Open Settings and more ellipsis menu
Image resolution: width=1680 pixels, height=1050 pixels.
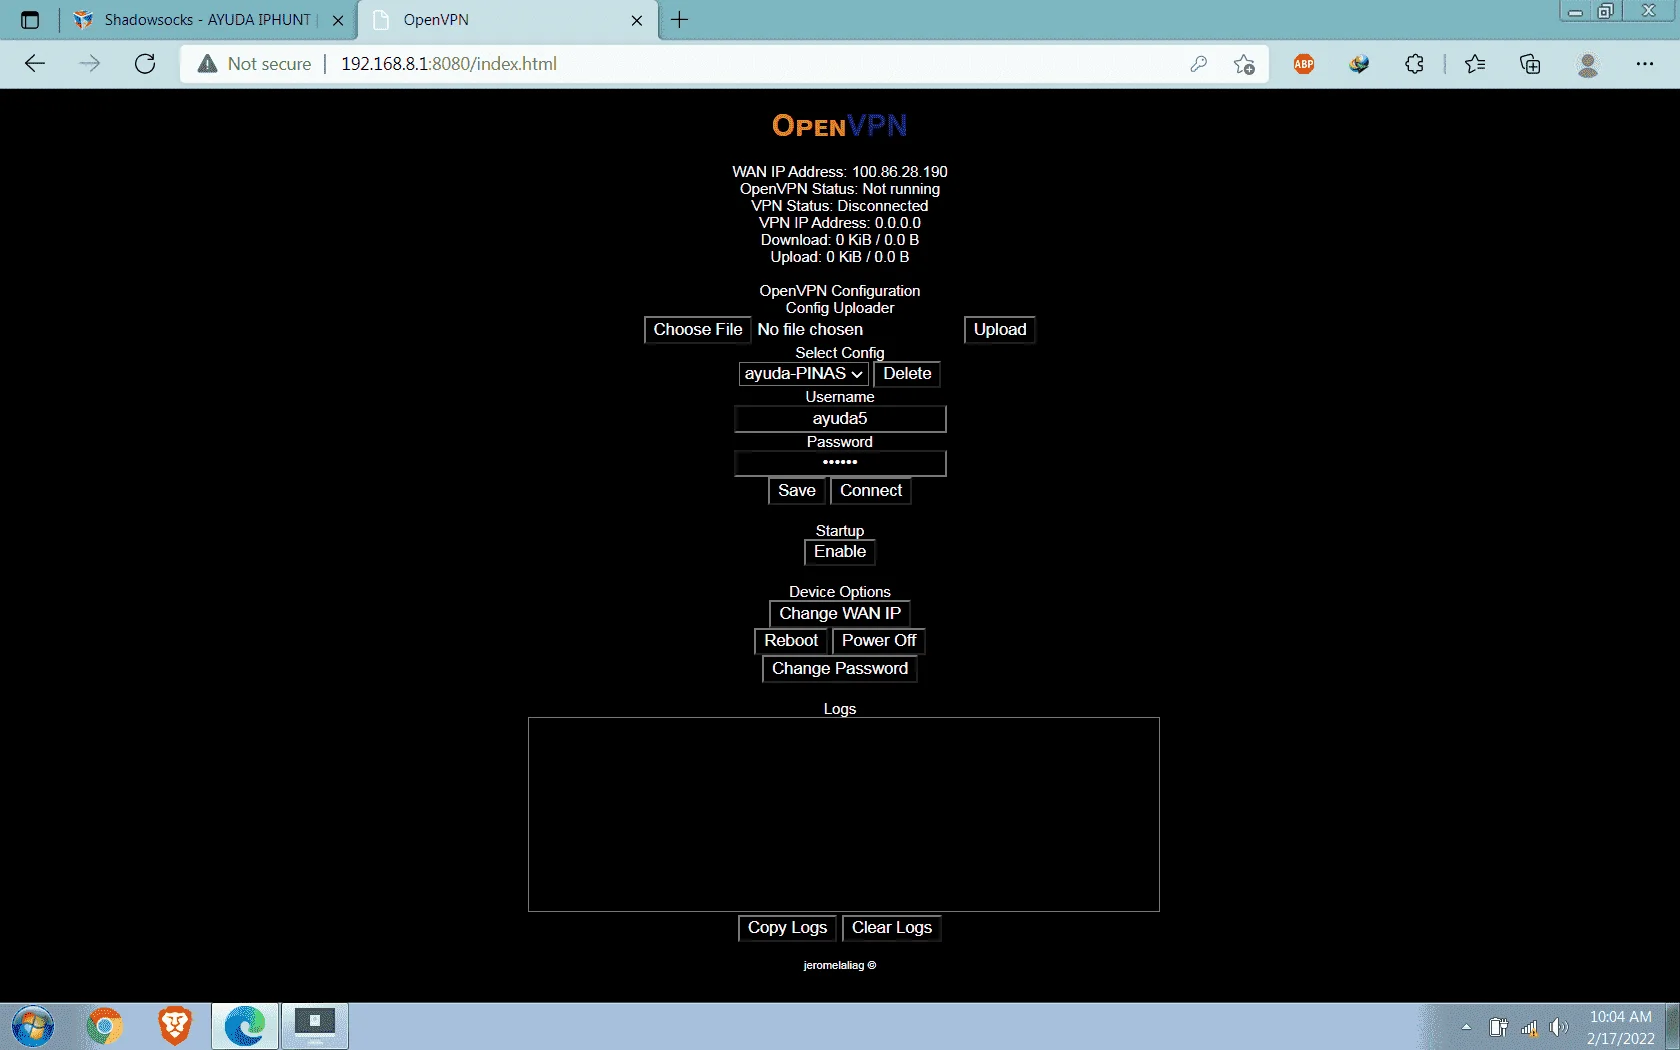tap(1644, 64)
